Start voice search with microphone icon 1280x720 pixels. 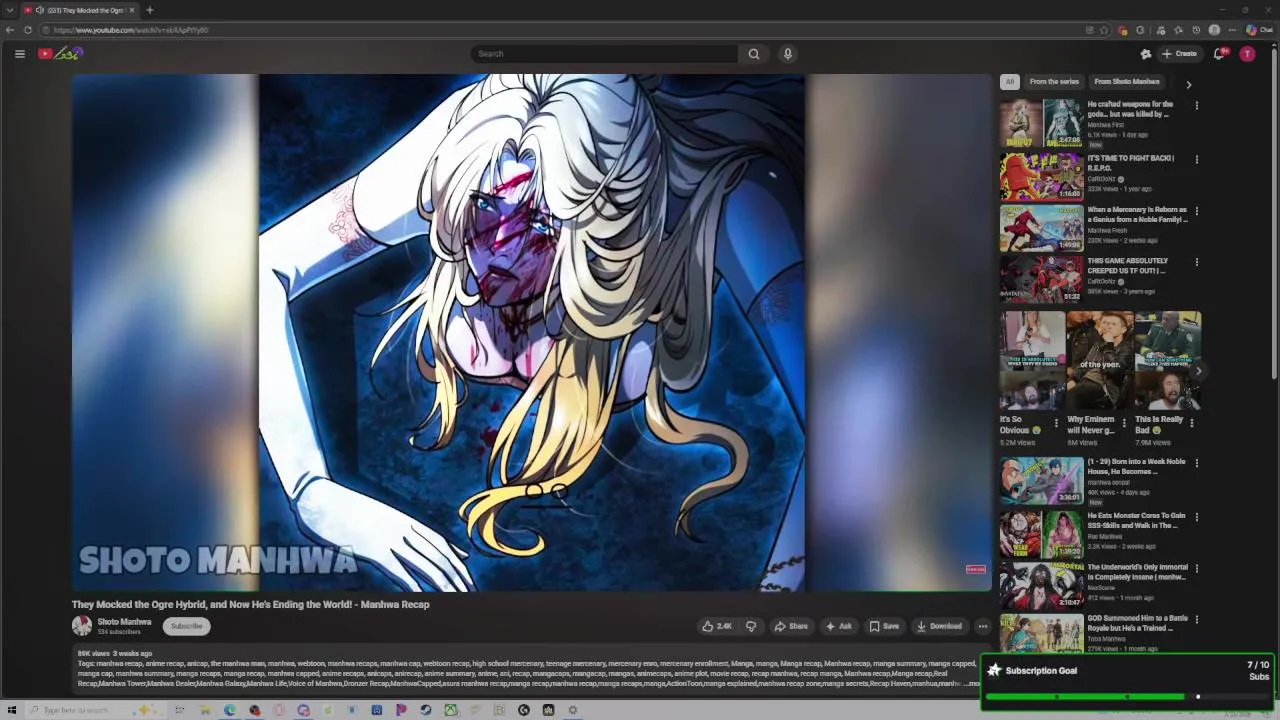(788, 54)
